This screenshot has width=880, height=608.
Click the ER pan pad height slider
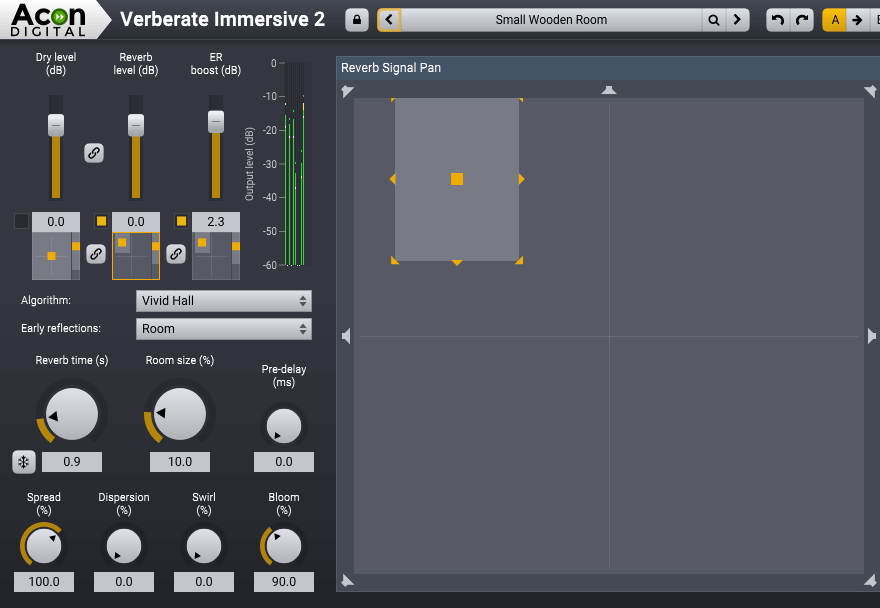pos(236,256)
